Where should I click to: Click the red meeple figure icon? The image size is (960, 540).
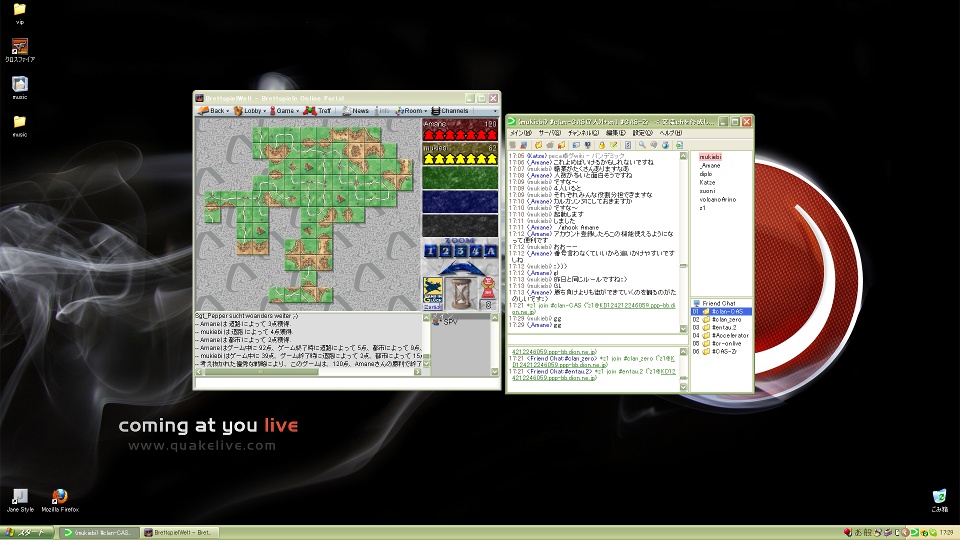tap(488, 288)
